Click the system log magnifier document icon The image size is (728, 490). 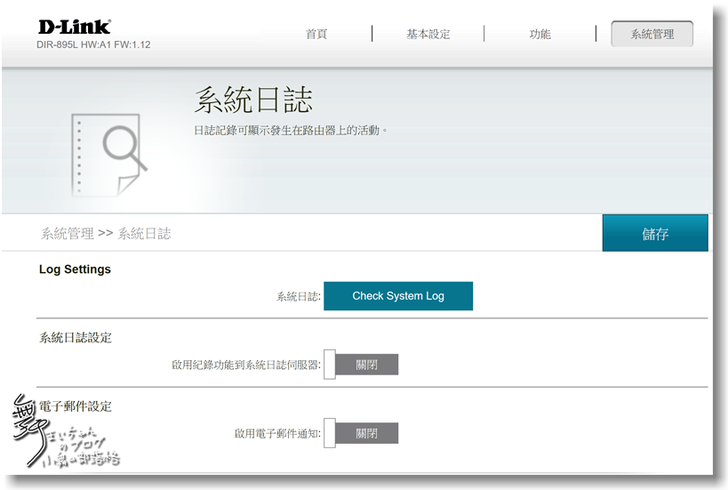point(108,153)
